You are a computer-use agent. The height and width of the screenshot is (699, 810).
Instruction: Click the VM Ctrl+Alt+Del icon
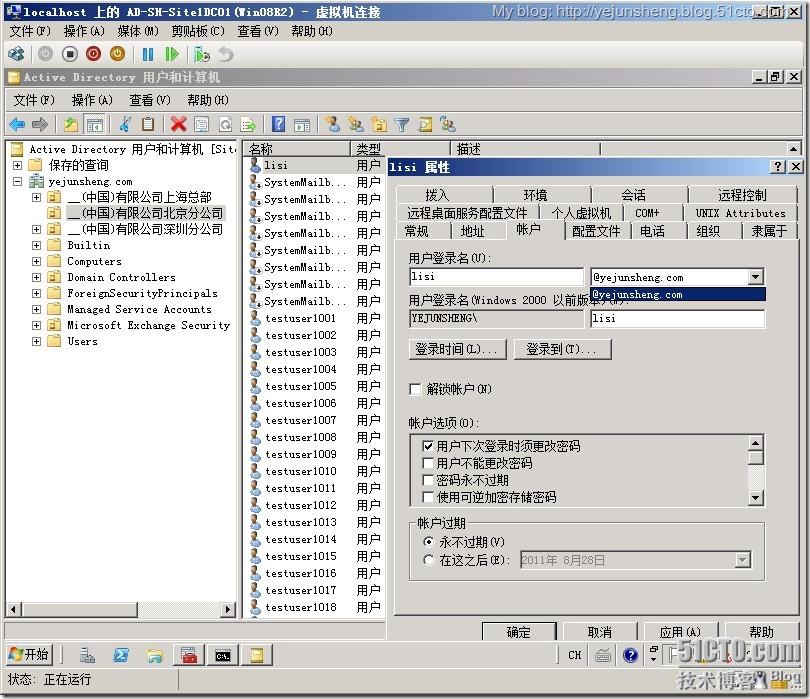[x=17, y=54]
